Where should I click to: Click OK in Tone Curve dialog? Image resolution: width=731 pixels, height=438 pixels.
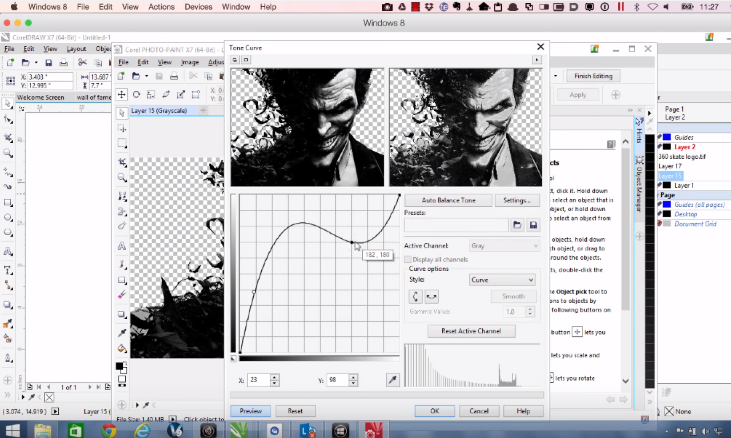click(x=434, y=411)
